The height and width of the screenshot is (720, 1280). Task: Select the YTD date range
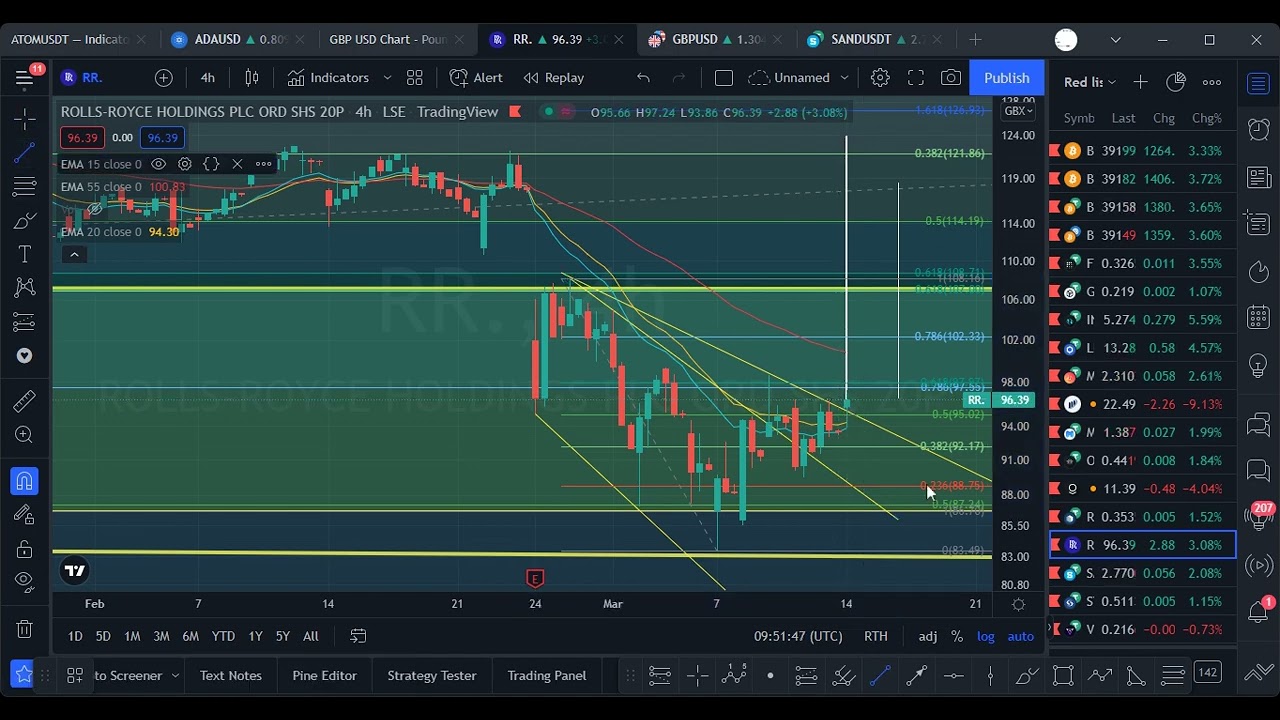click(x=223, y=636)
